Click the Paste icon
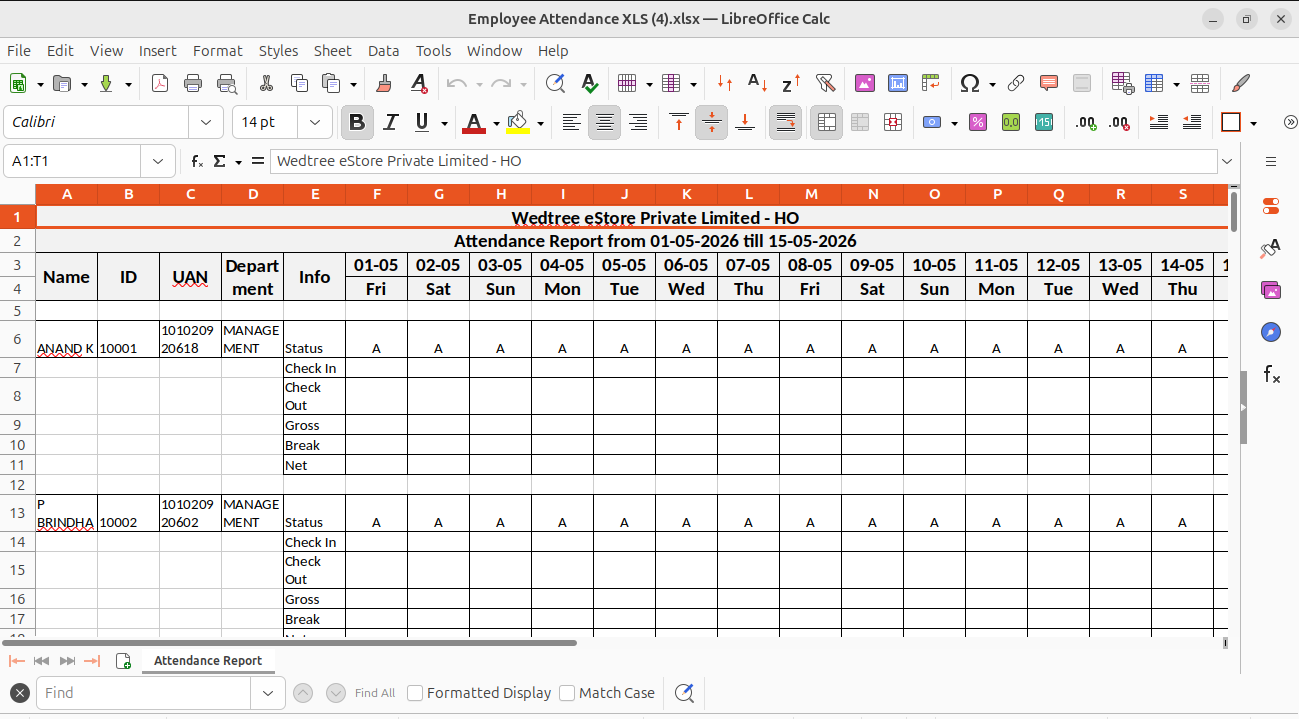 pos(332,84)
